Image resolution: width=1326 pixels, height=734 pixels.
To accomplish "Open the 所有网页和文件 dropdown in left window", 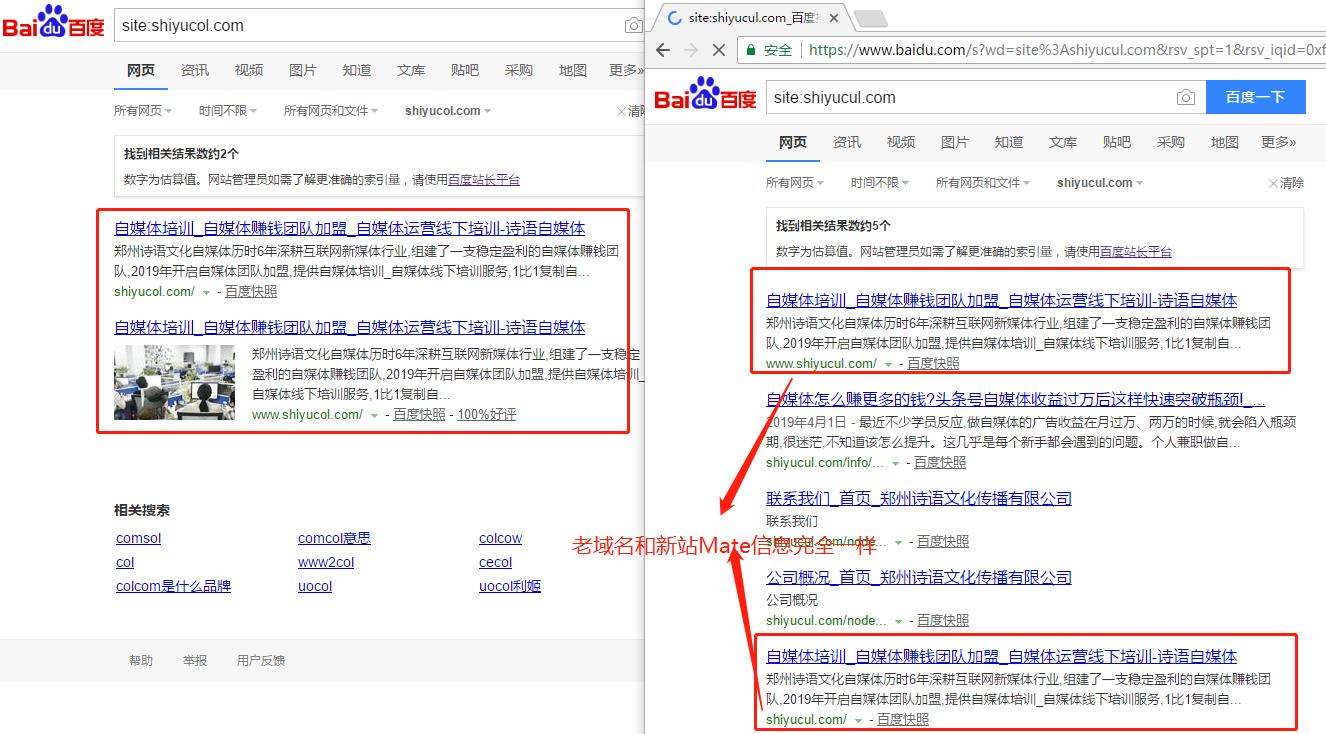I will pyautogui.click(x=331, y=111).
